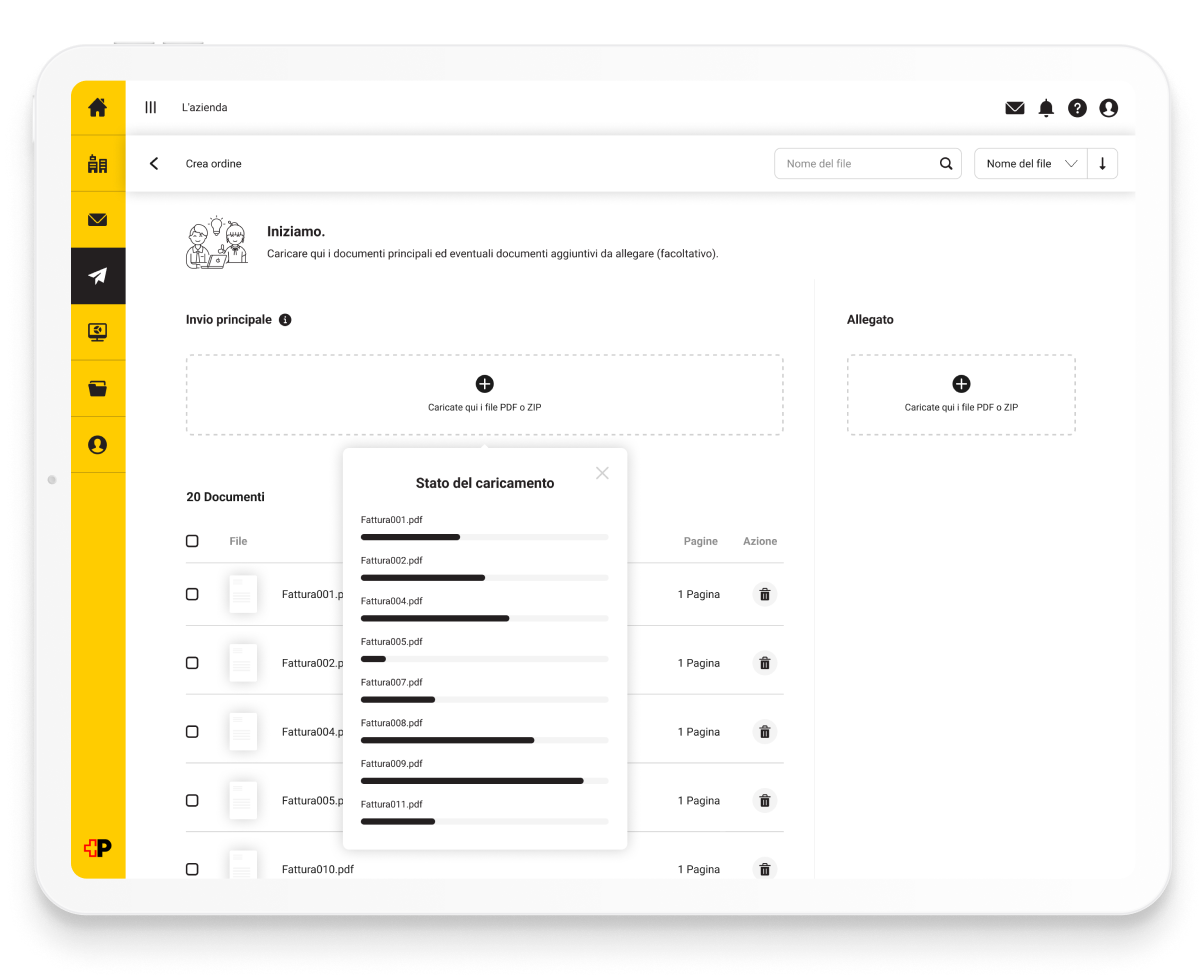The width and height of the screenshot is (1204, 980).
Task: Open the home icon in the sidebar
Action: coord(97,108)
